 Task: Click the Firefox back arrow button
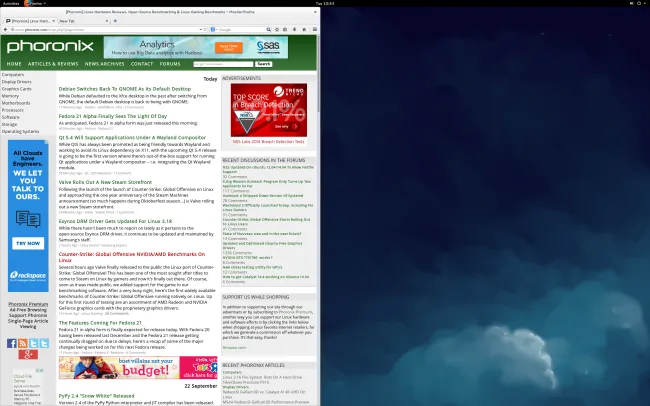pyautogui.click(x=6, y=30)
